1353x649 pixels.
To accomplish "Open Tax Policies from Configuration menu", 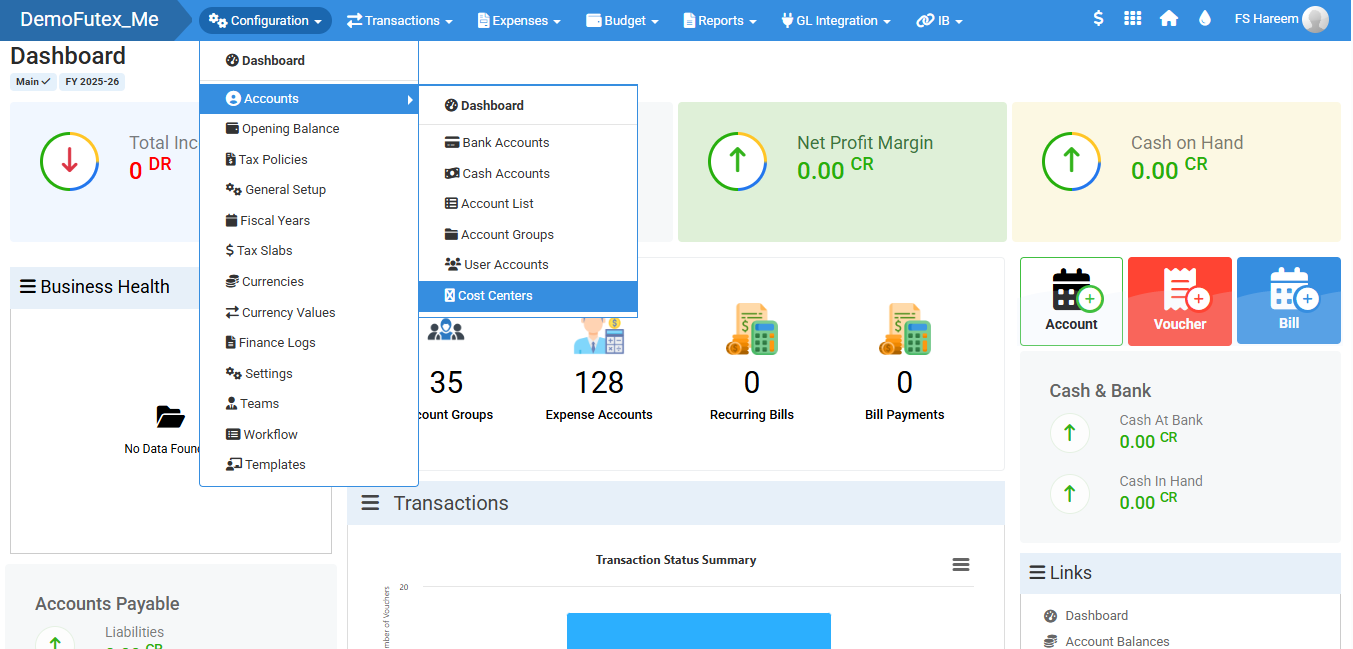I will [x=272, y=160].
